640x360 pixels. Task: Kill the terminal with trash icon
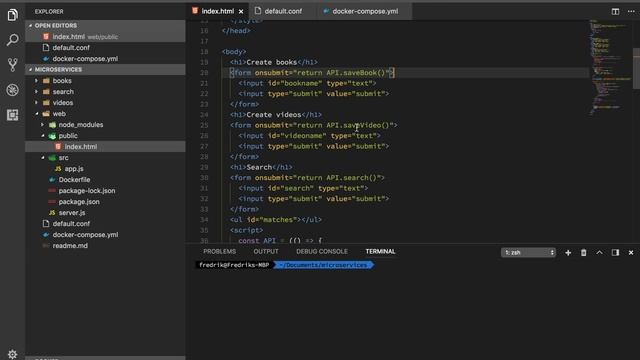pyautogui.click(x=584, y=253)
